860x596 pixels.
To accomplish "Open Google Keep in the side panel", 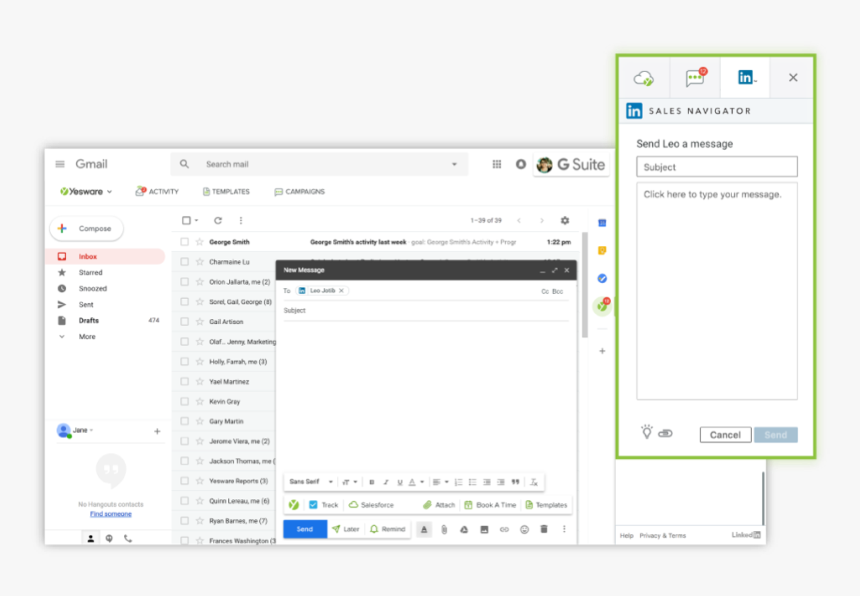I will pyautogui.click(x=602, y=251).
